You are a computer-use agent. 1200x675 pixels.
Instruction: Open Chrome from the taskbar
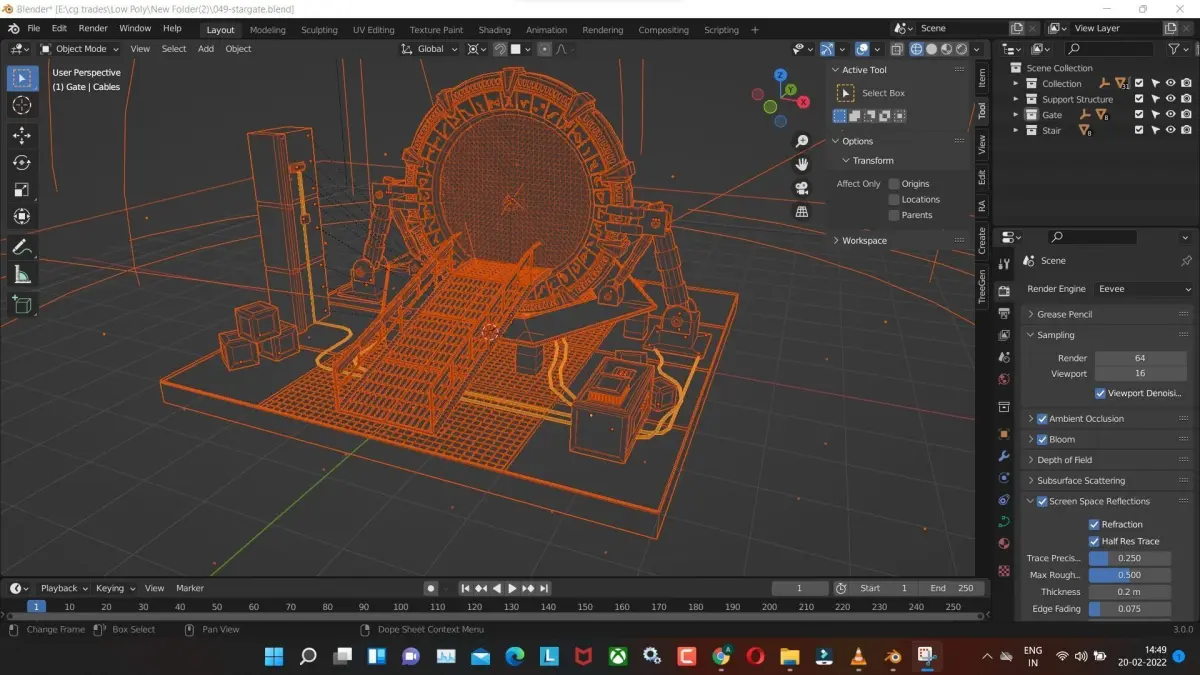pos(720,656)
